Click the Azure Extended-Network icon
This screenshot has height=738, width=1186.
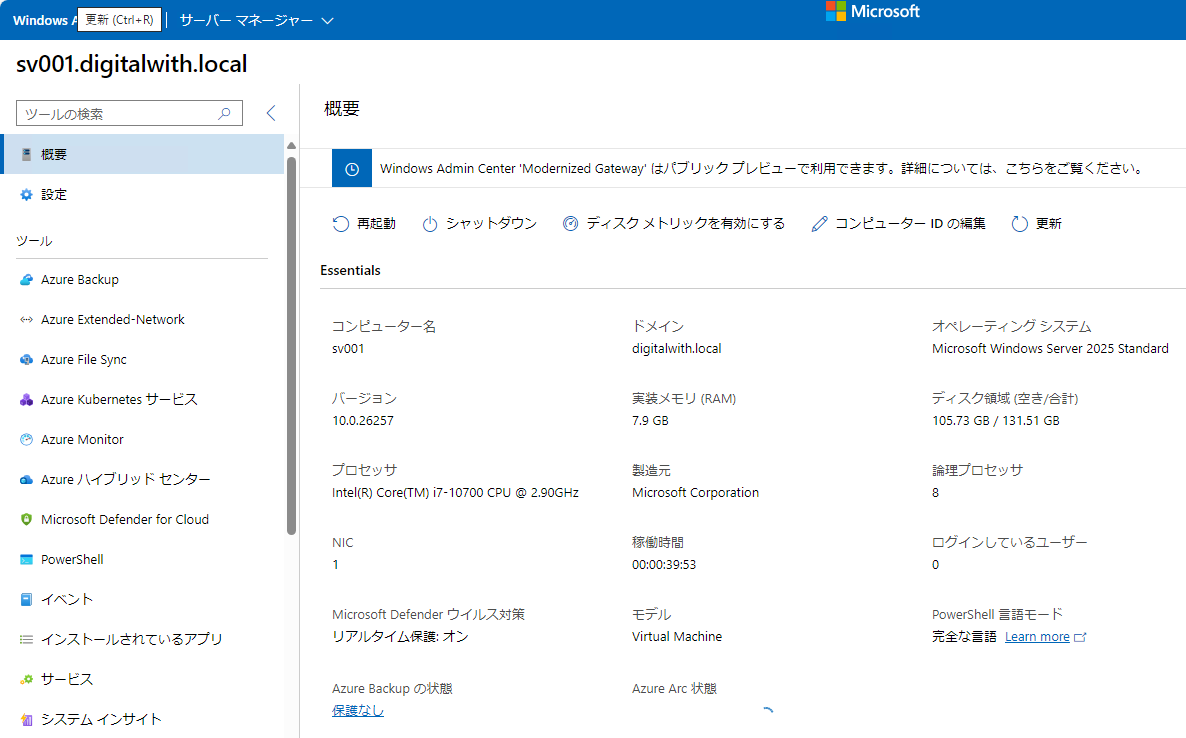pyautogui.click(x=26, y=320)
